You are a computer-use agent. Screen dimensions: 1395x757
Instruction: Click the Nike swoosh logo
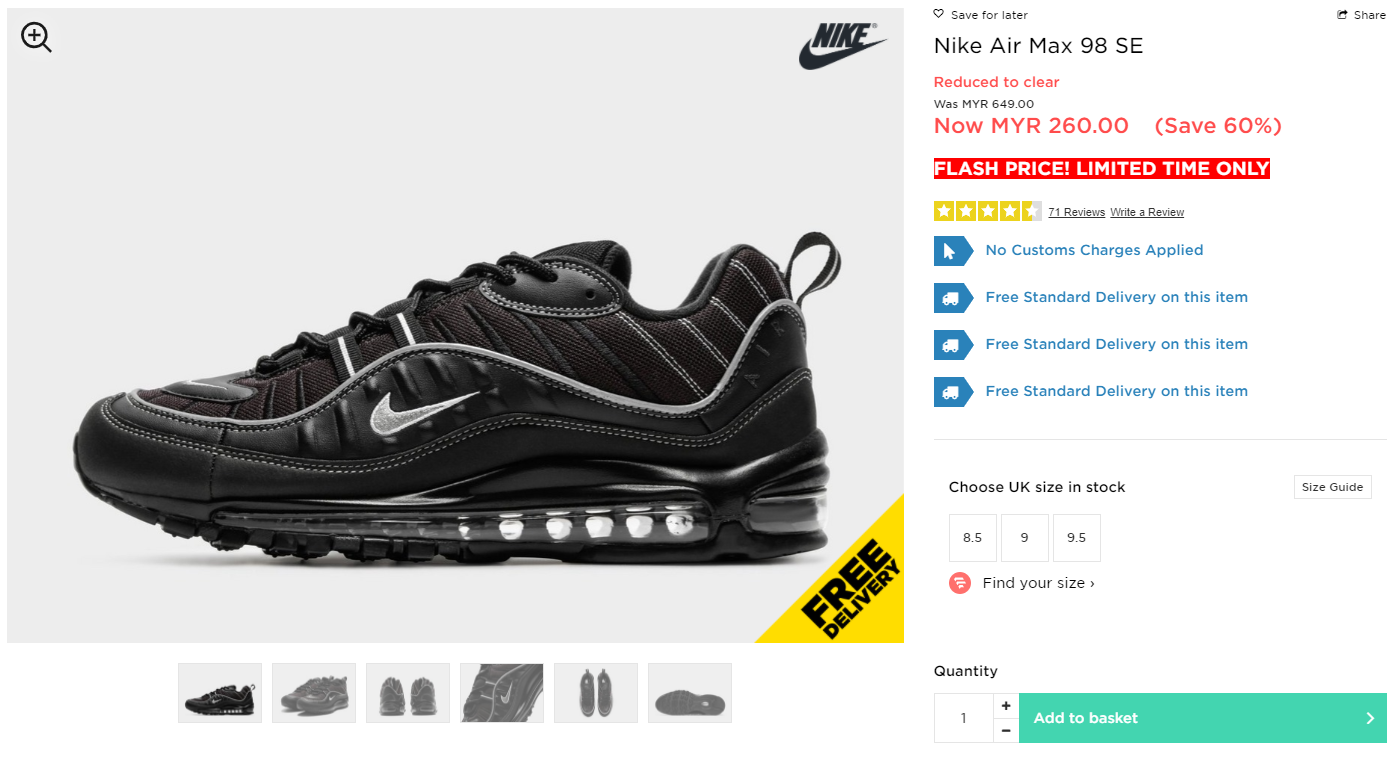(842, 46)
